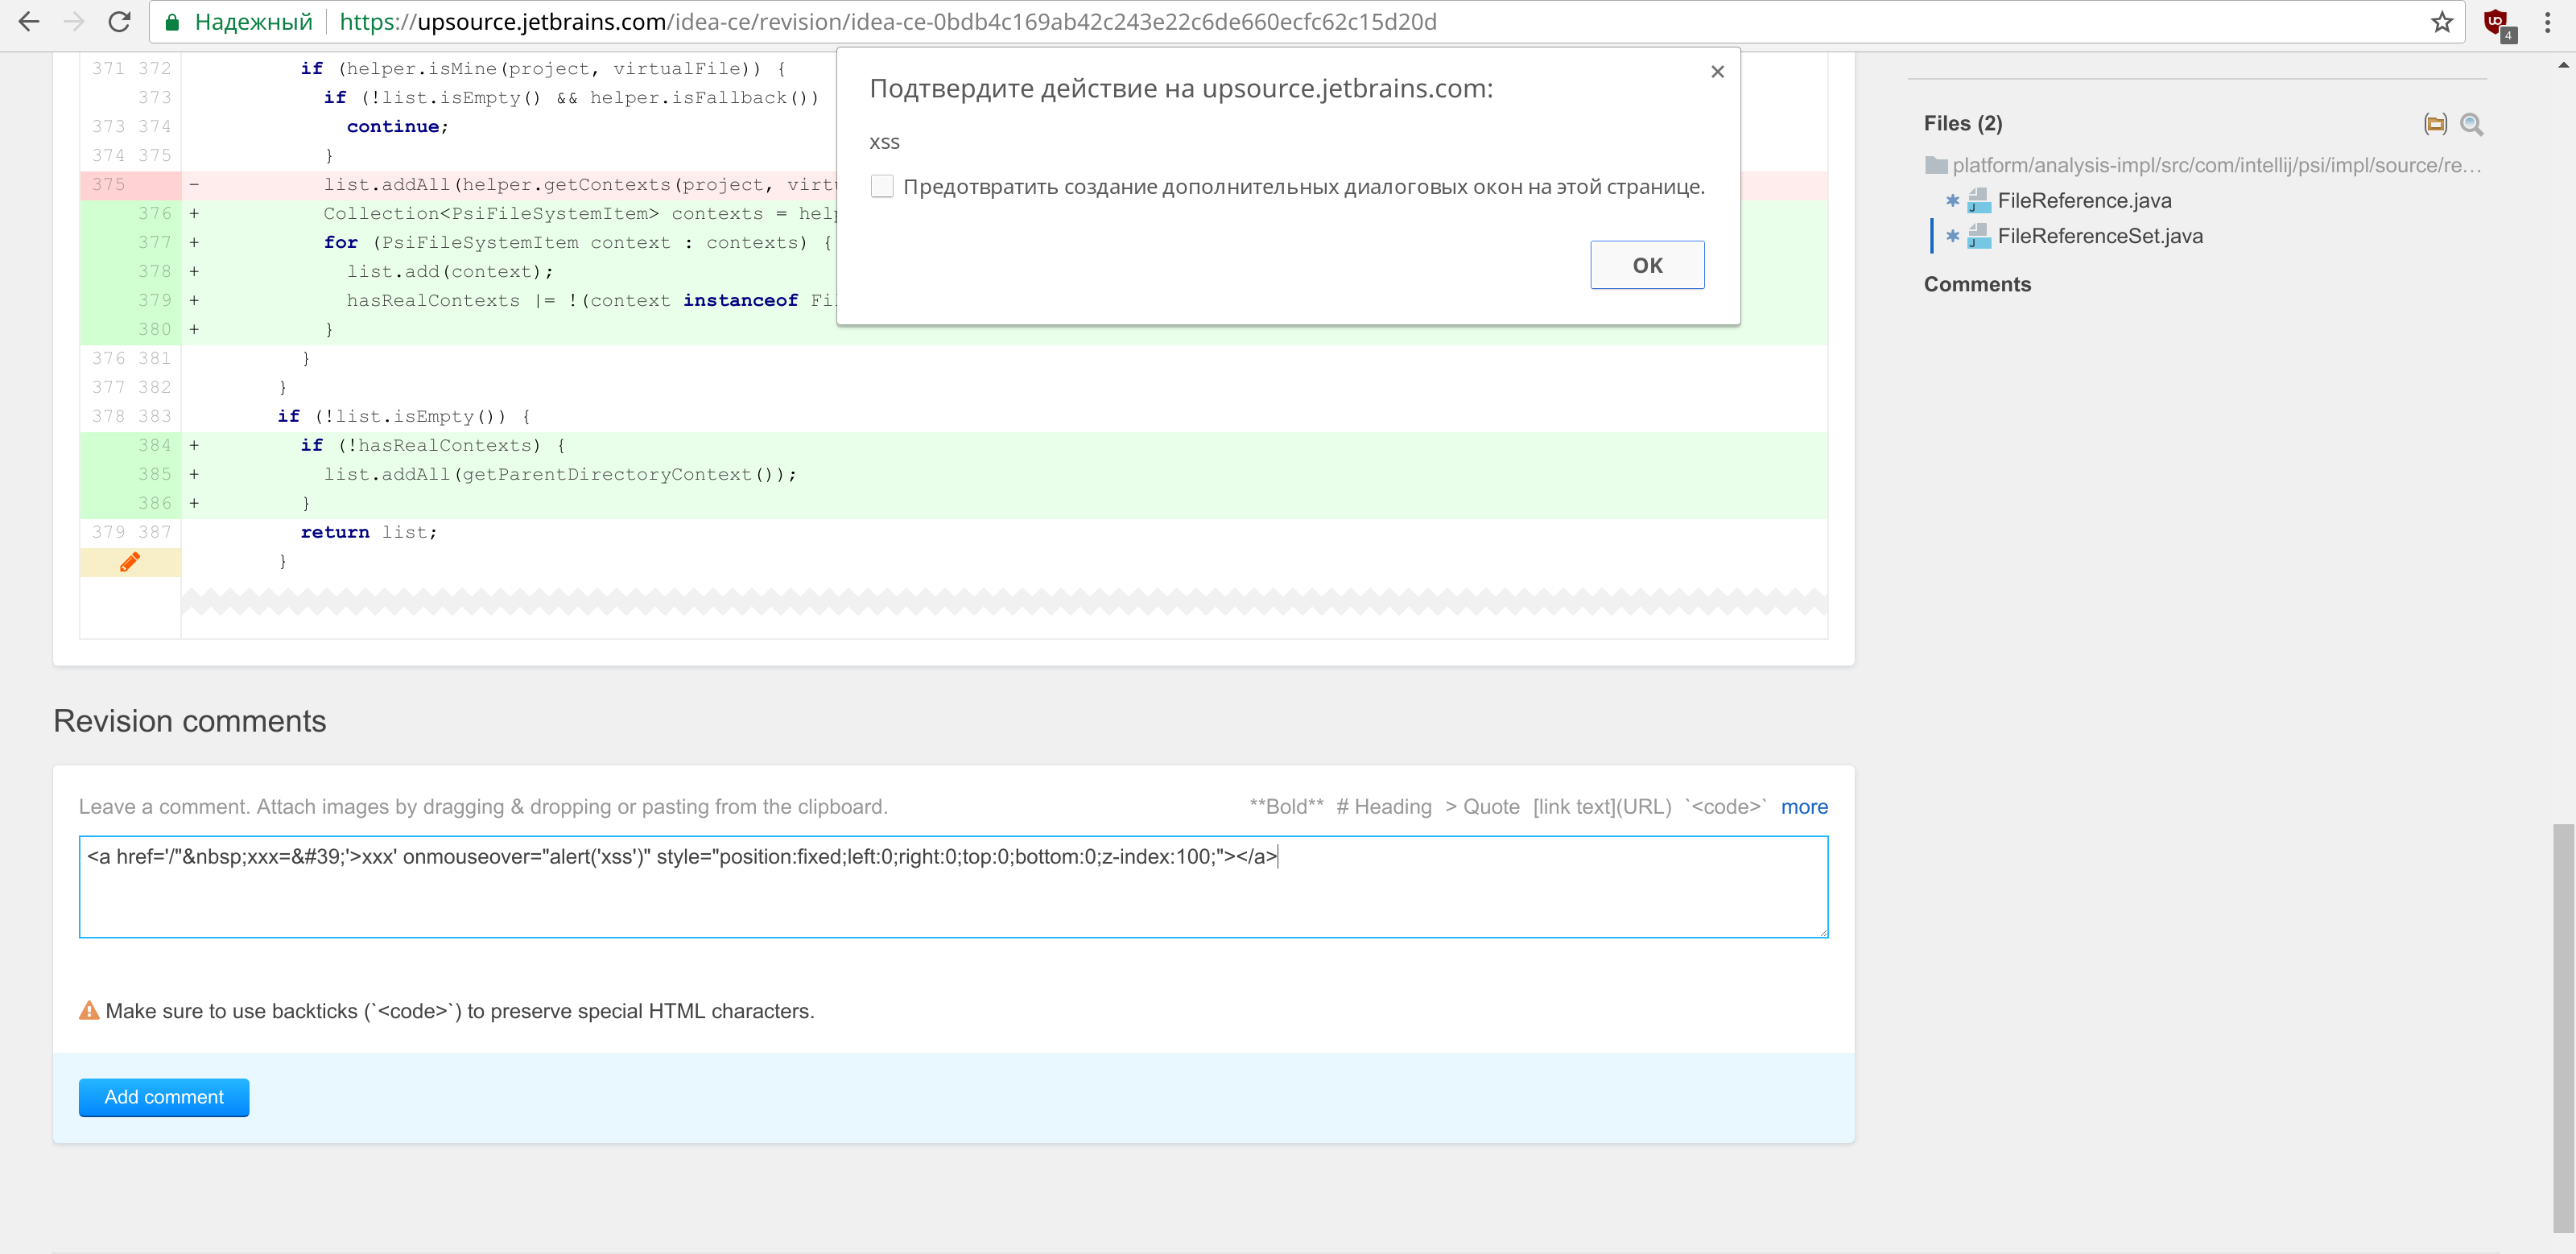Click the Java file icon beside FileReference.java

point(1979,201)
